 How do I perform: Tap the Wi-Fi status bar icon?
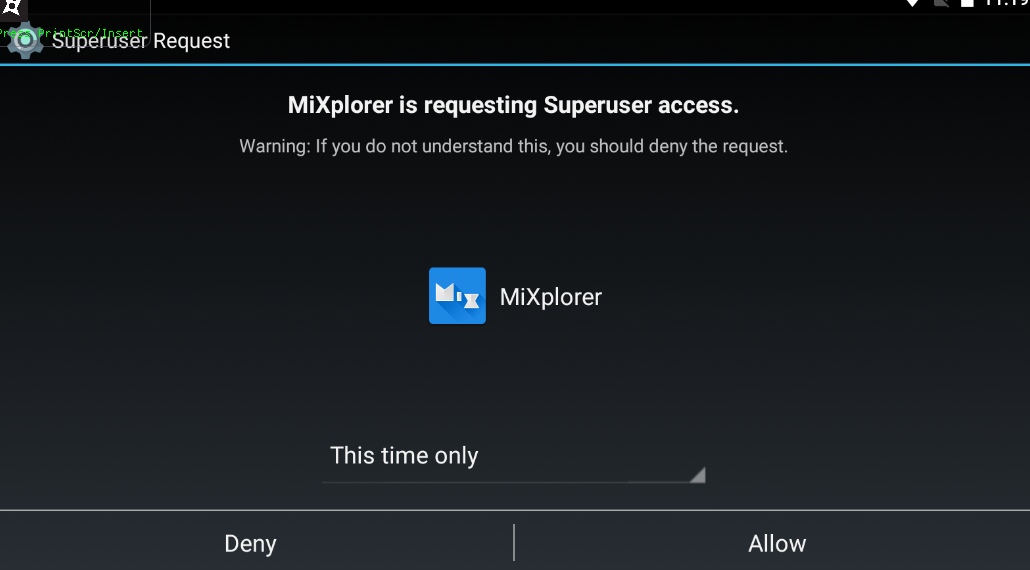912,3
